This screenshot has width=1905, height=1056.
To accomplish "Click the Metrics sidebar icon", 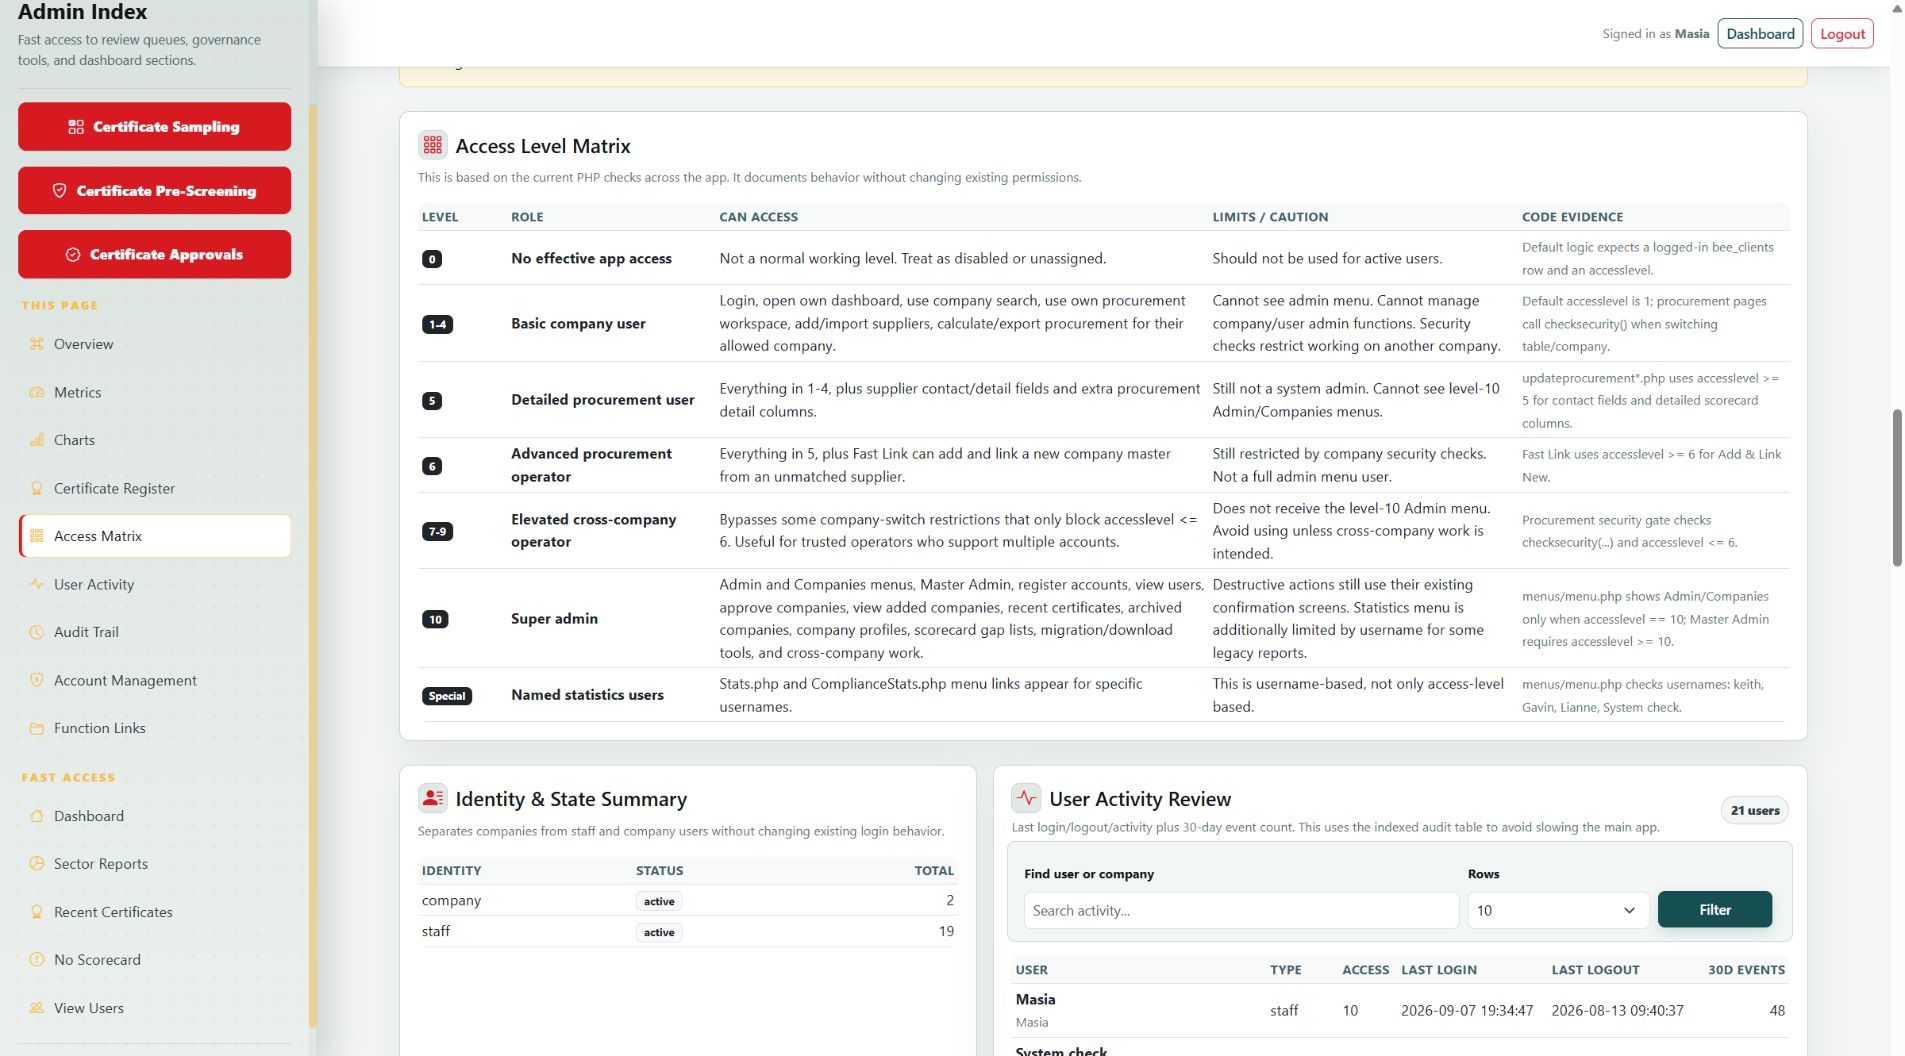I will click(x=37, y=392).
